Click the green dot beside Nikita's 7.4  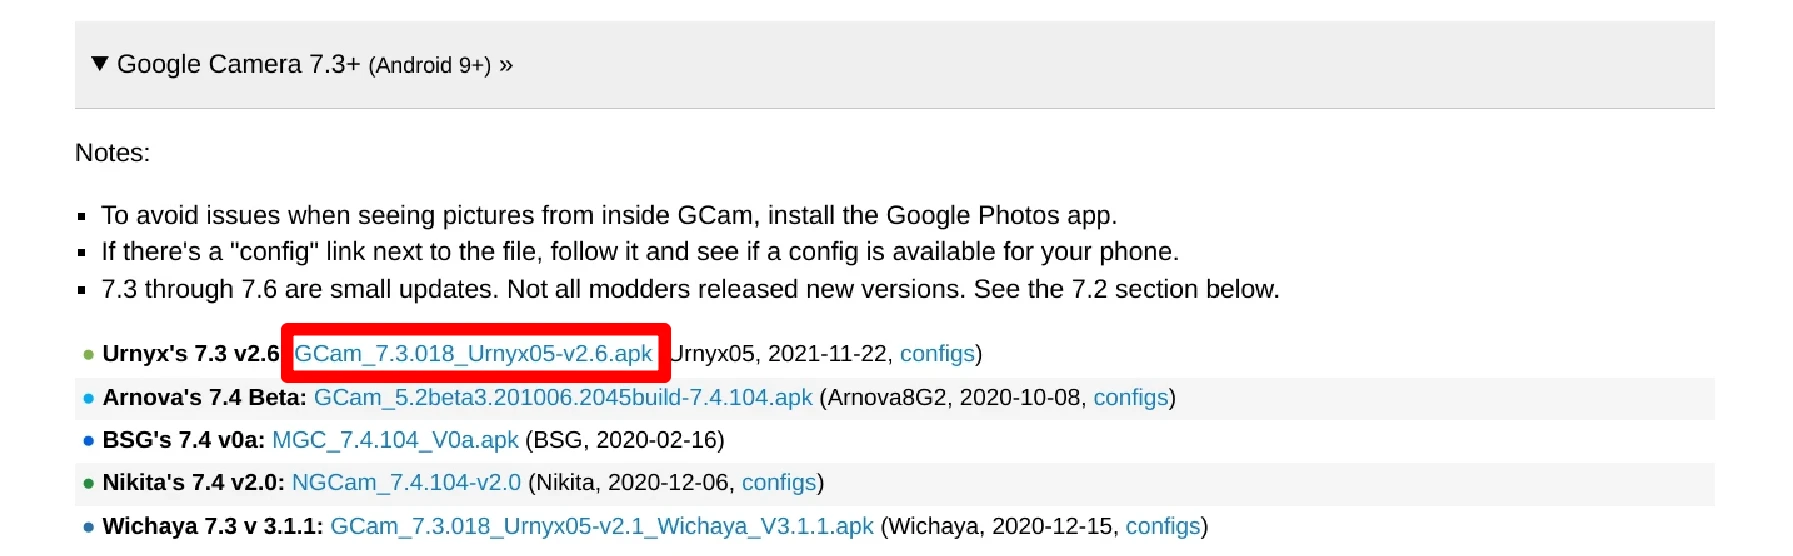click(x=89, y=484)
